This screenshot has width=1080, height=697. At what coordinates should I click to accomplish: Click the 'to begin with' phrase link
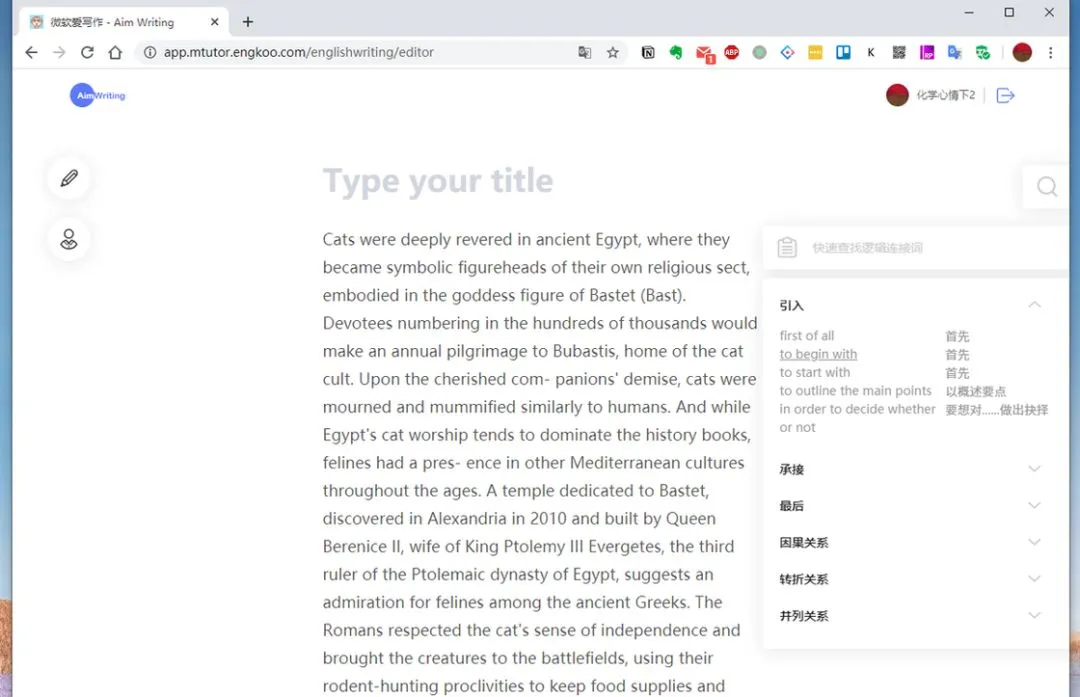tap(818, 354)
